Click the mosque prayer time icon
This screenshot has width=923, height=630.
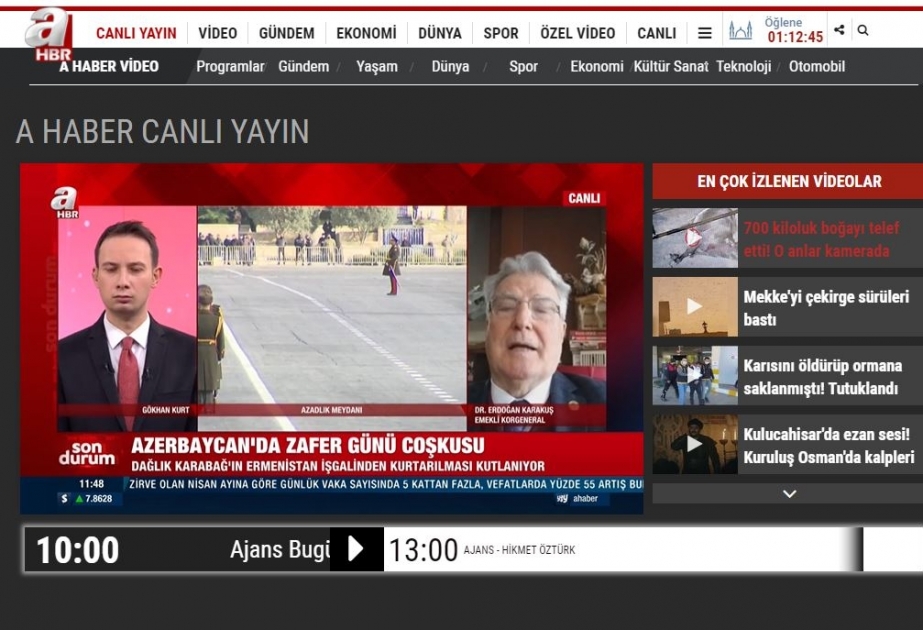pyautogui.click(x=740, y=30)
